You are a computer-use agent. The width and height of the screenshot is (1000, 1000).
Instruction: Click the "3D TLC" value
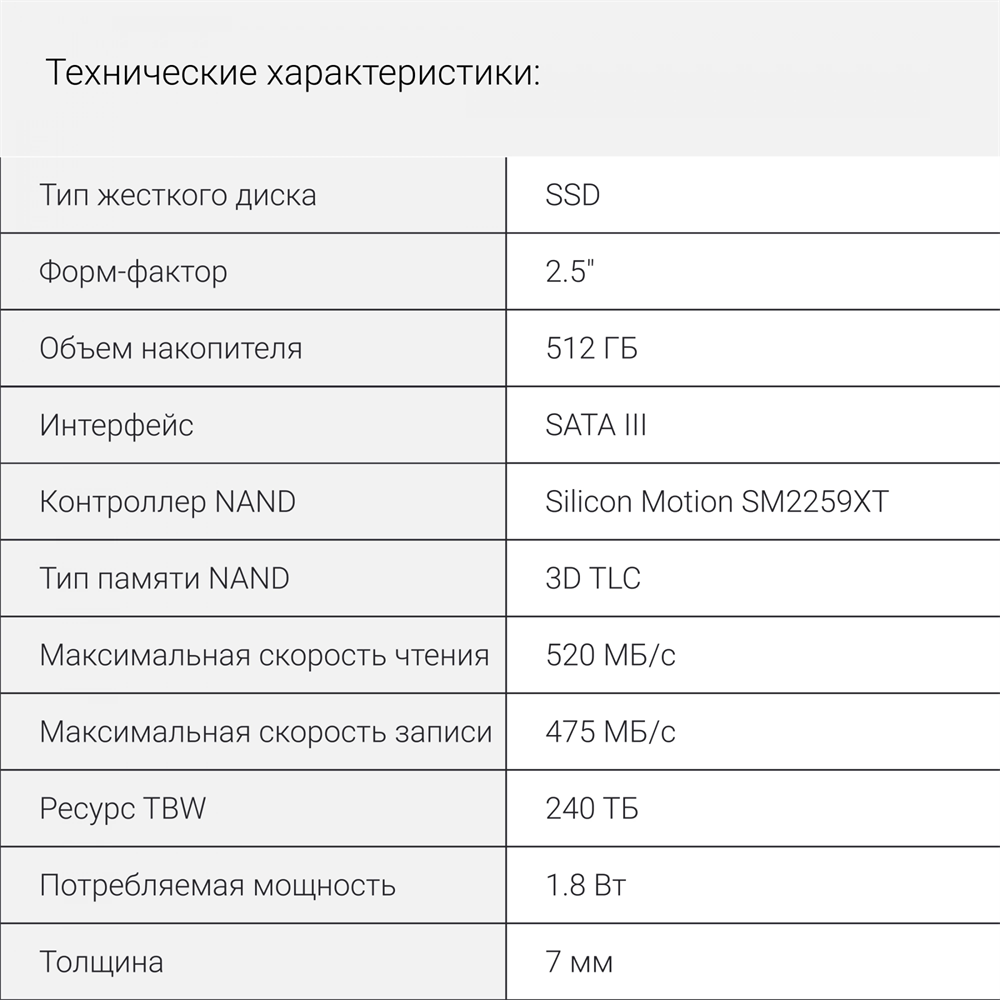click(593, 578)
